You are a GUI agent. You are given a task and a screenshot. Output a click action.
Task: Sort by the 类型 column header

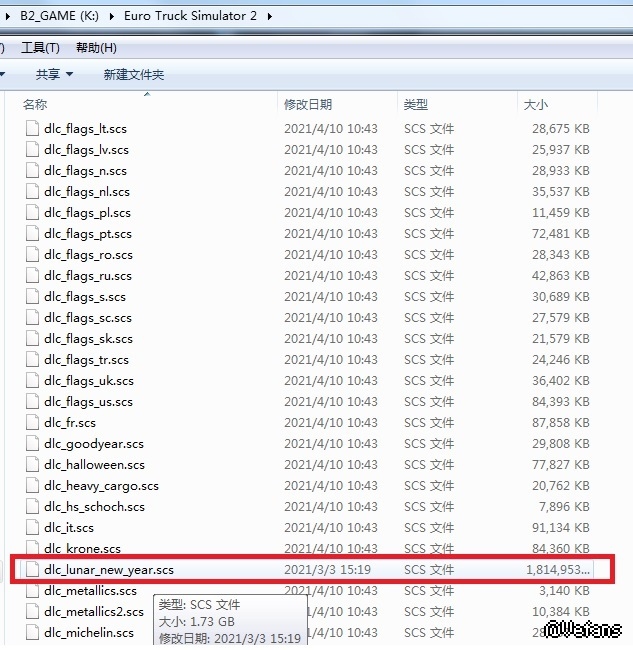click(416, 104)
